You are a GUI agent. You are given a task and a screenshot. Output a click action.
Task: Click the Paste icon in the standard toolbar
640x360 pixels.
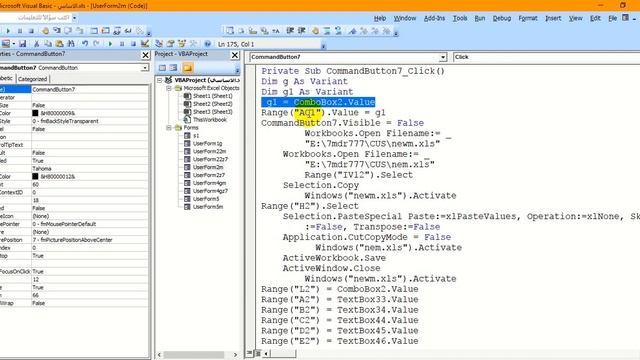tap(60, 44)
